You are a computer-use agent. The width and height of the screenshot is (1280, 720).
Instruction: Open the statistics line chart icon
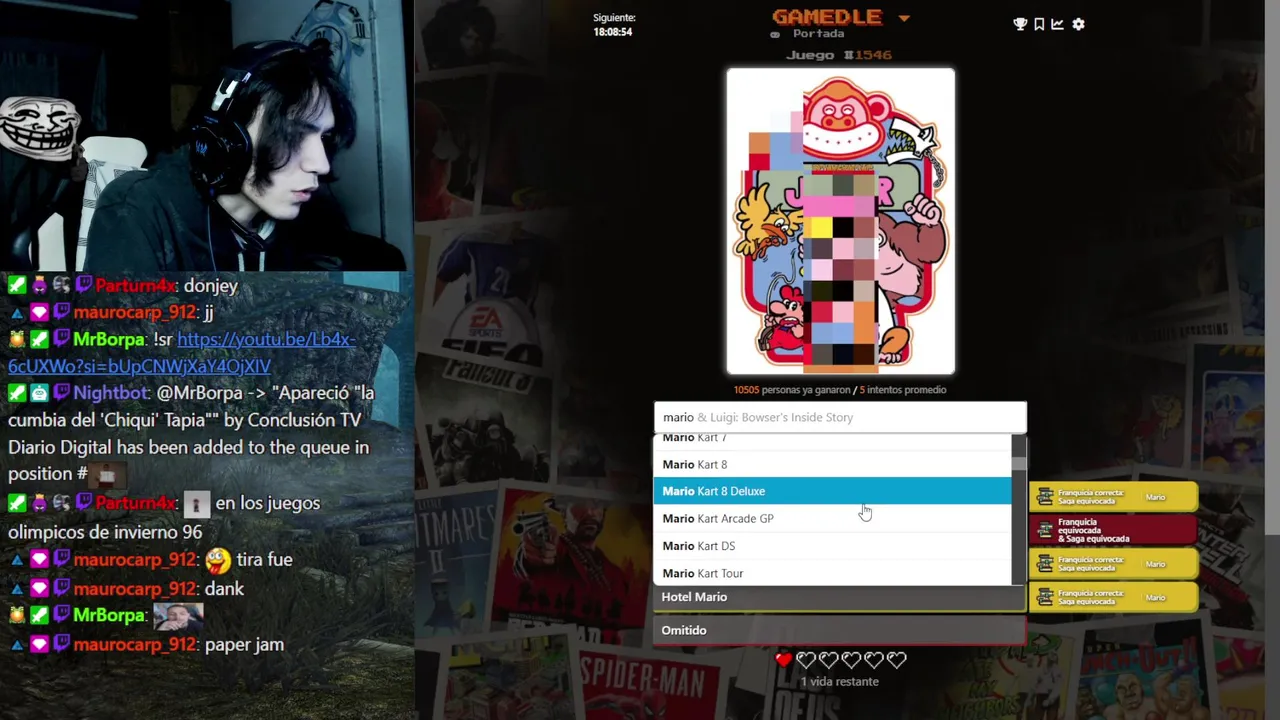pos(1057,24)
